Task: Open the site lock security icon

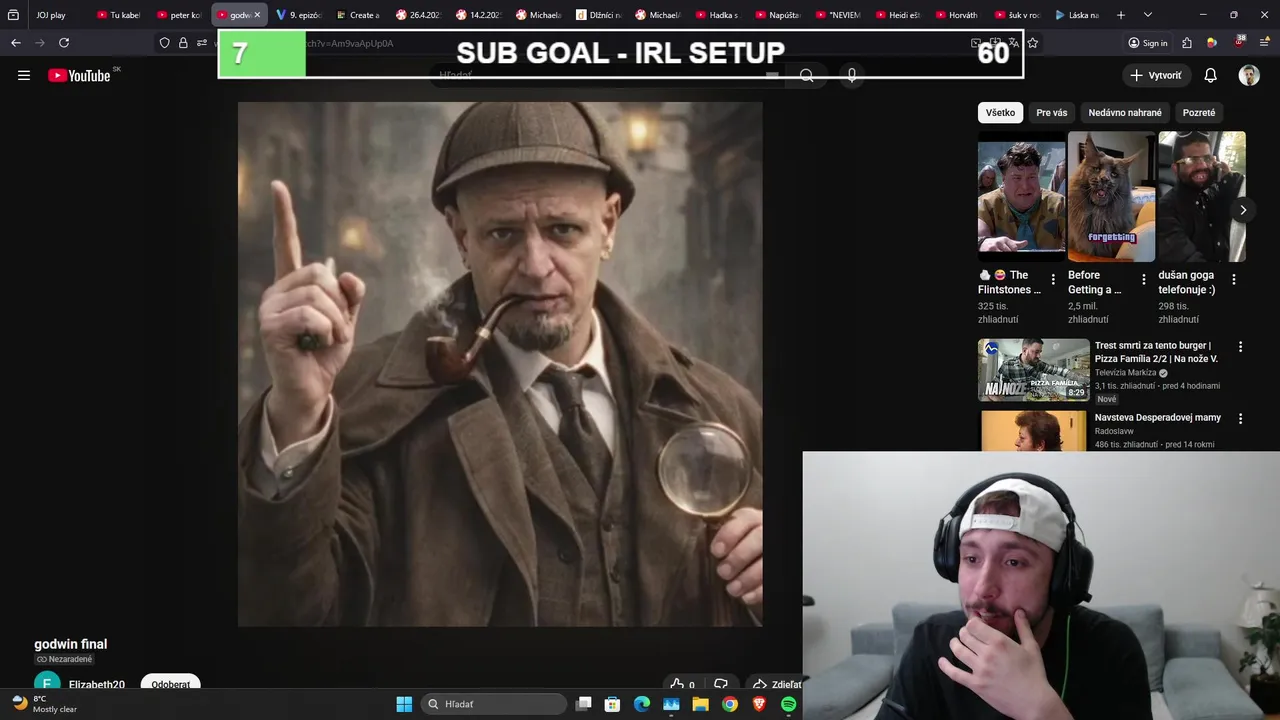Action: 183,43
